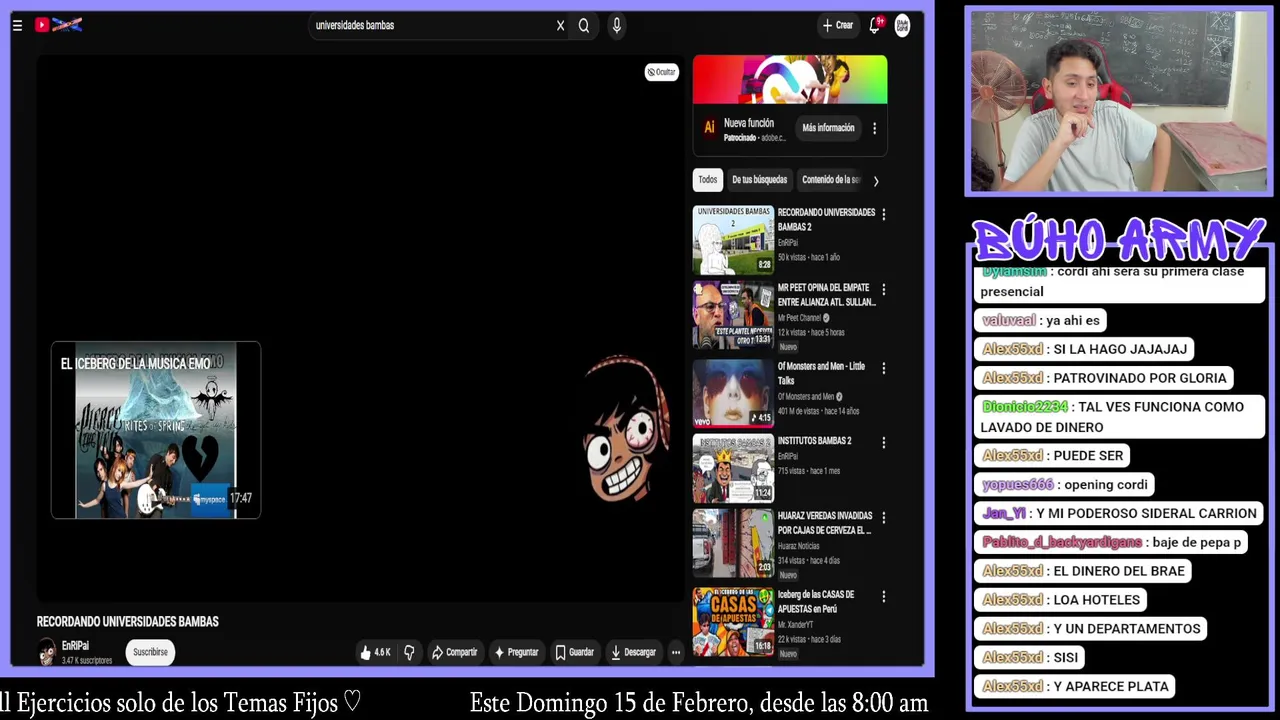Screen dimensions: 1280x720
Task: Select the 'Contenido de la ser...' chip
Action: click(831, 180)
